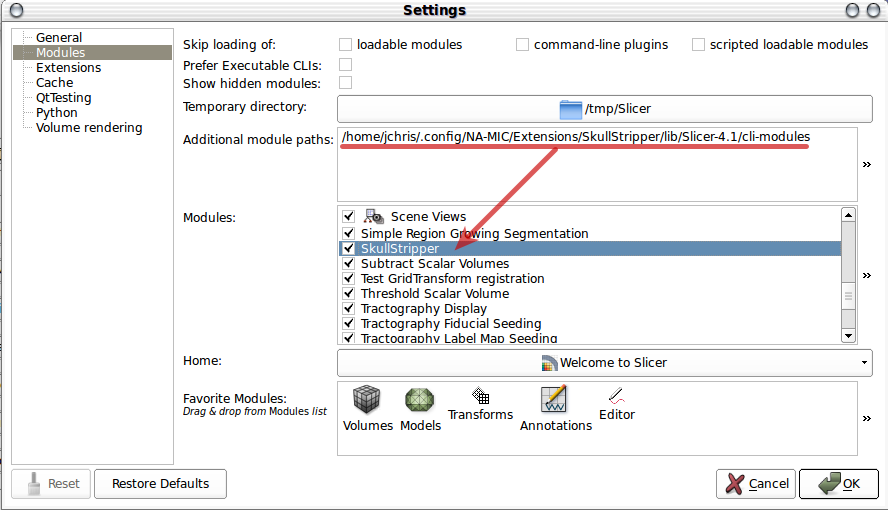Uncheck the SkullStripper module checkbox
This screenshot has height=510, width=888.
pyautogui.click(x=348, y=248)
